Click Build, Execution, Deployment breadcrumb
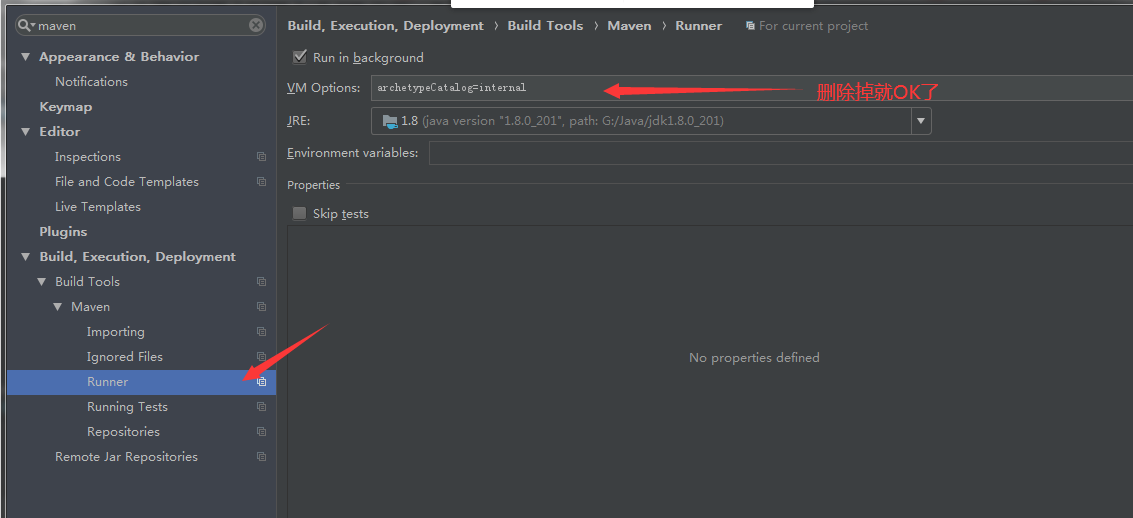 click(x=385, y=25)
